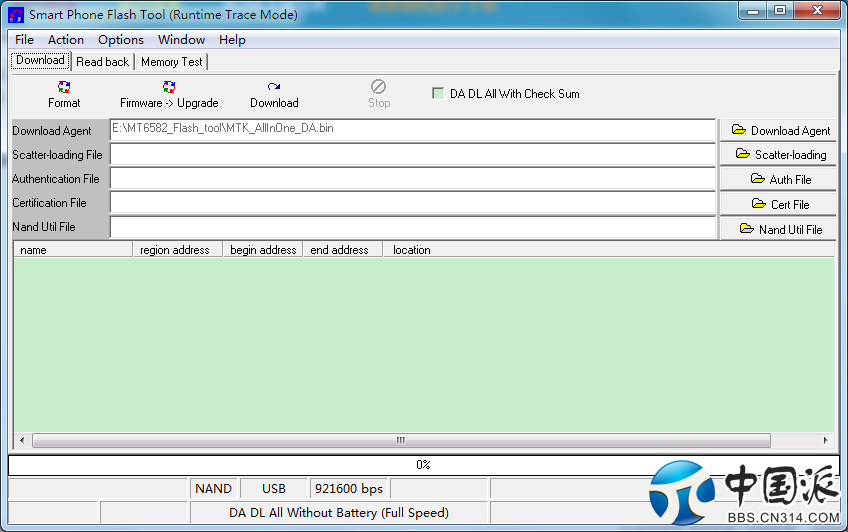Image resolution: width=848 pixels, height=532 pixels.
Task: Click the Certification File input field
Action: pos(413,203)
